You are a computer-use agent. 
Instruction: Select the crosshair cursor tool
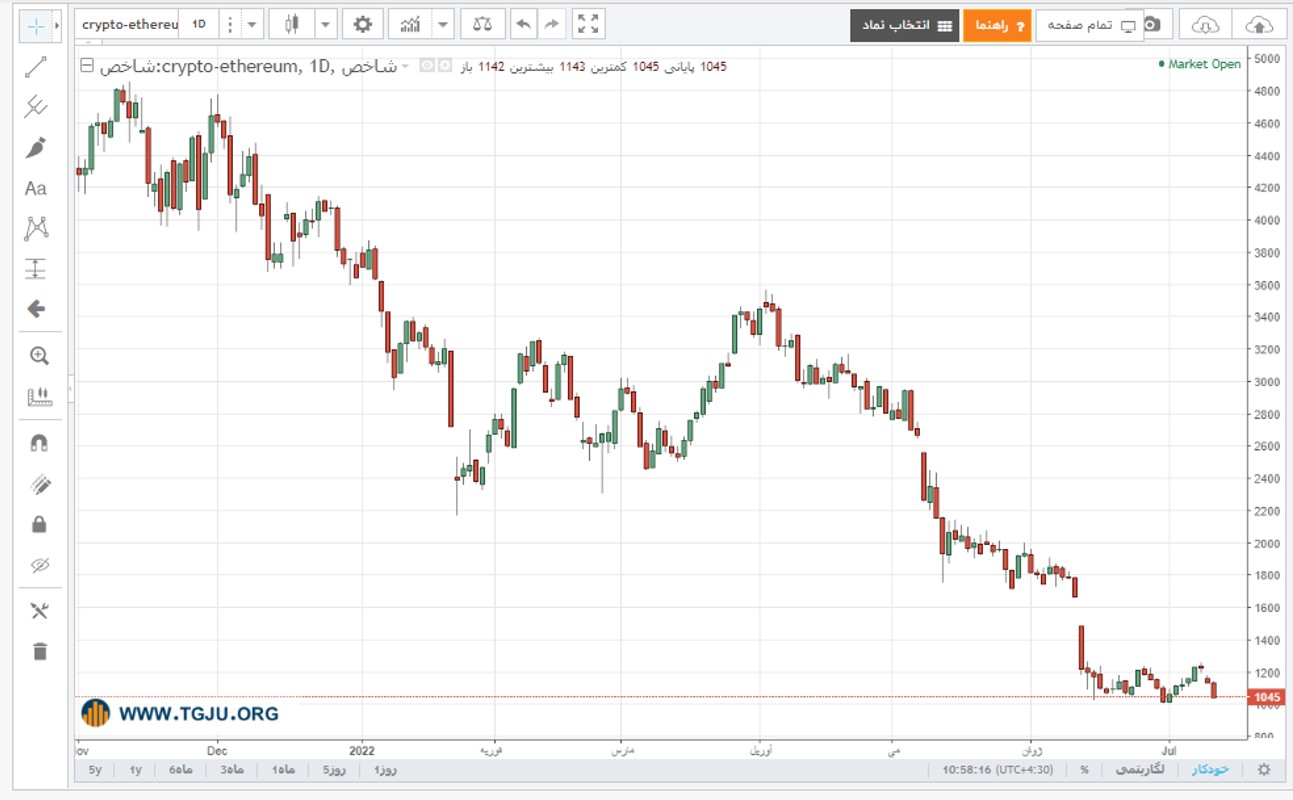(x=36, y=26)
